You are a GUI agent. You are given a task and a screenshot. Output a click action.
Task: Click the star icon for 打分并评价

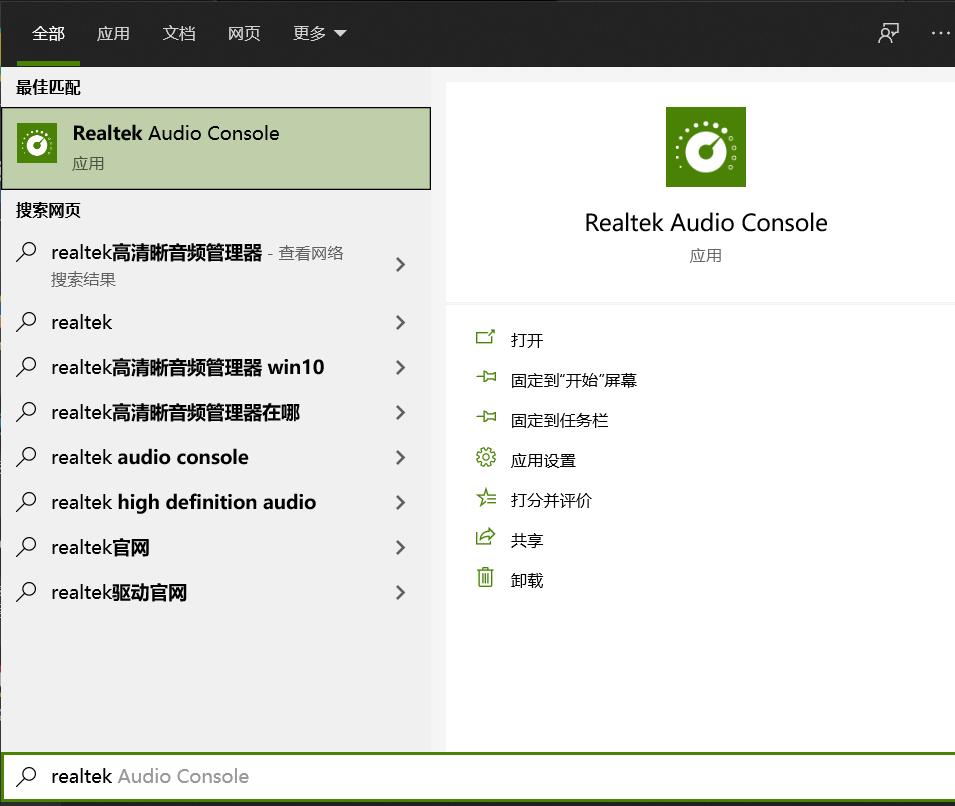pos(486,498)
